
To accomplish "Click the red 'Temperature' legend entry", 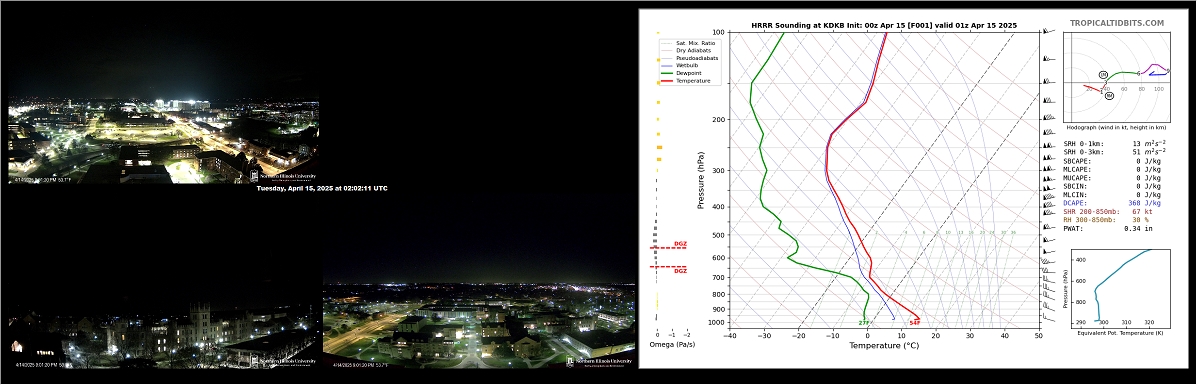I will coord(685,81).
